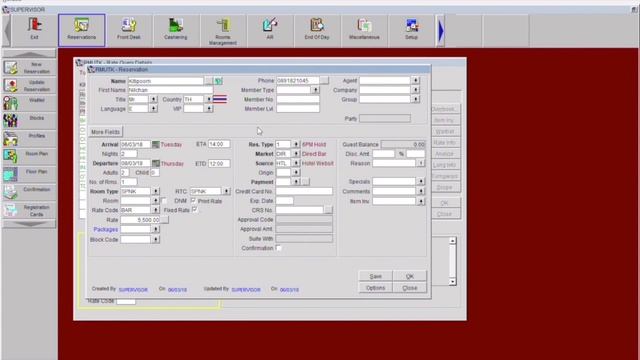Screen dimensions: 640x360
Task: Click the ETA time field
Action: coord(219,144)
